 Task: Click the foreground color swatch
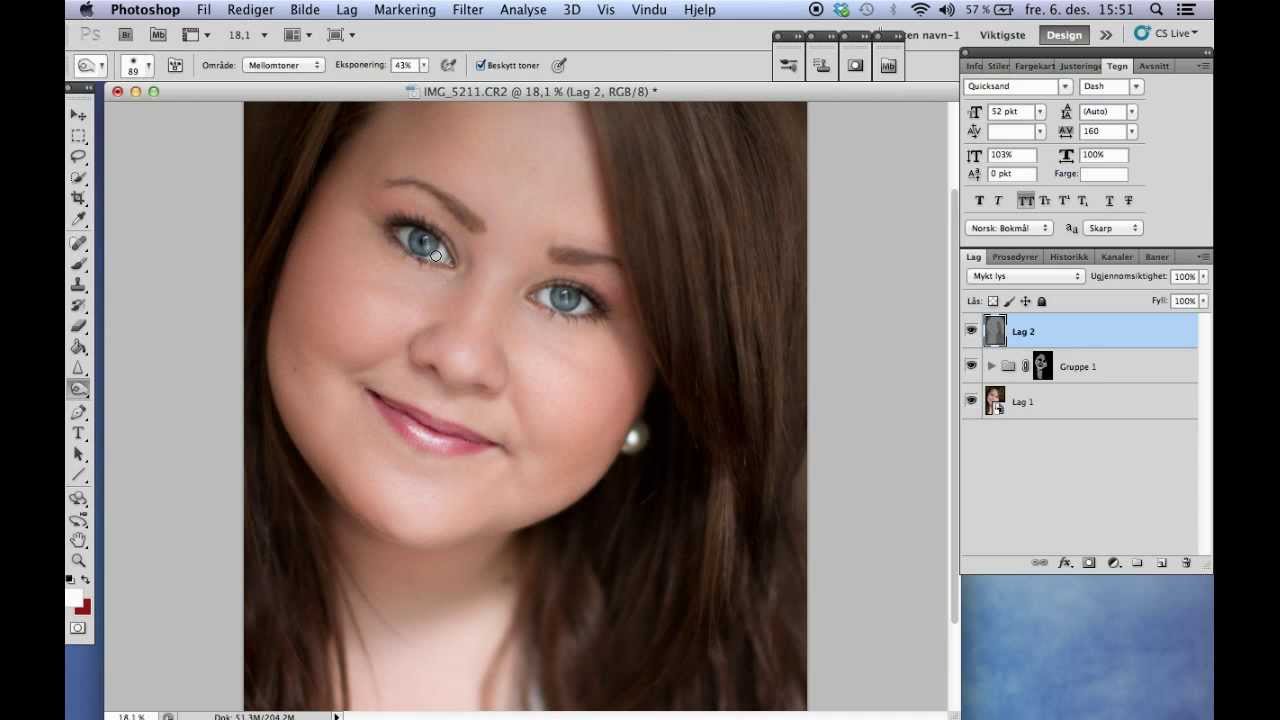tap(73, 597)
